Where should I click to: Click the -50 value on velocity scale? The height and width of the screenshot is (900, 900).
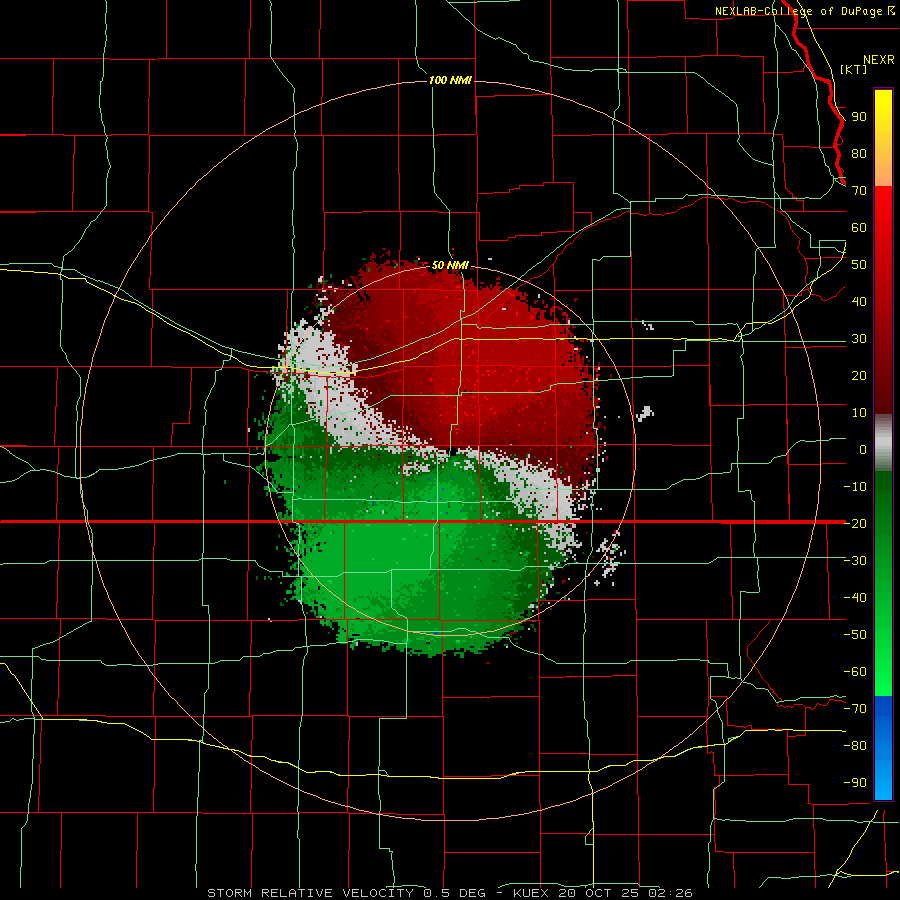click(855, 634)
